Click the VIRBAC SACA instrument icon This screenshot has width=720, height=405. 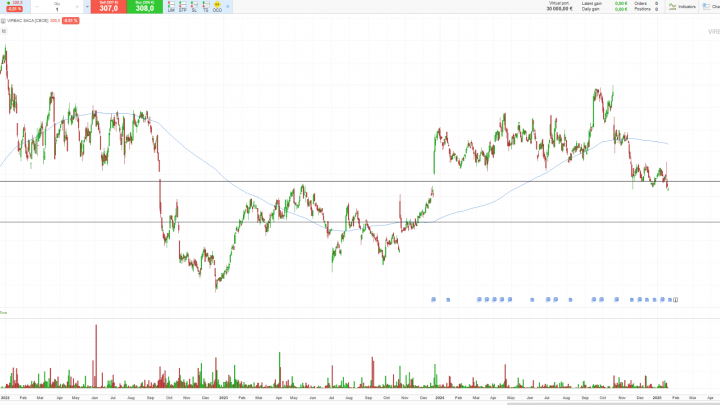pos(4,20)
